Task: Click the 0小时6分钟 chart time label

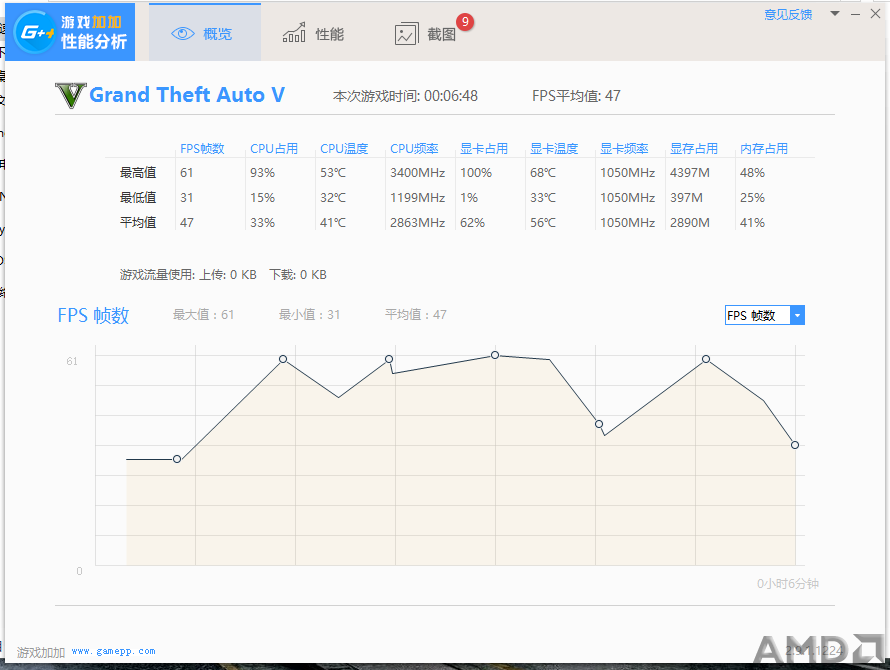Action: 788,584
